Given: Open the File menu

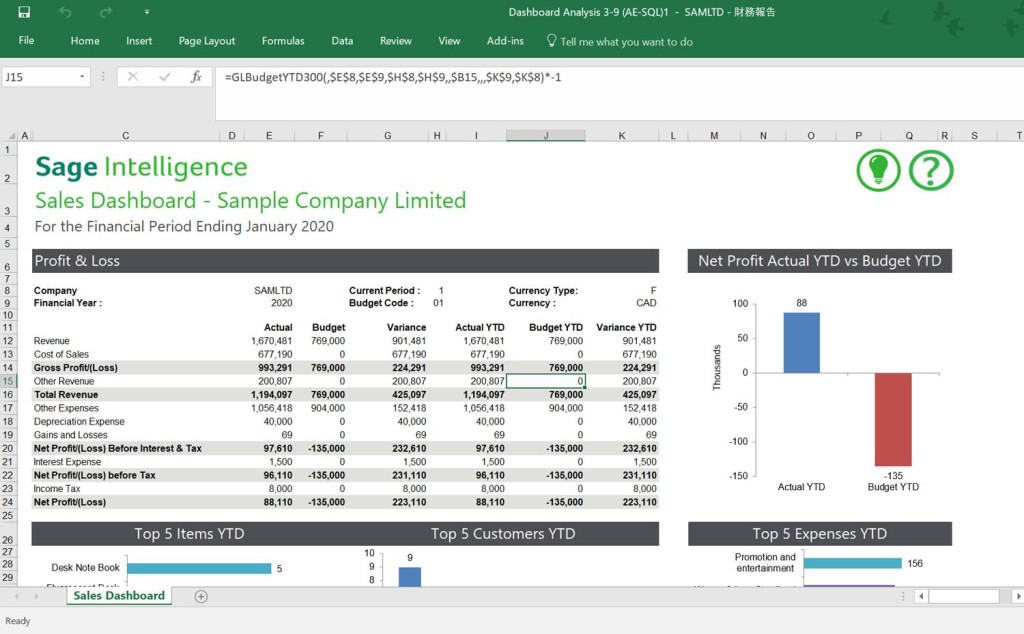Looking at the screenshot, I should 26,40.
